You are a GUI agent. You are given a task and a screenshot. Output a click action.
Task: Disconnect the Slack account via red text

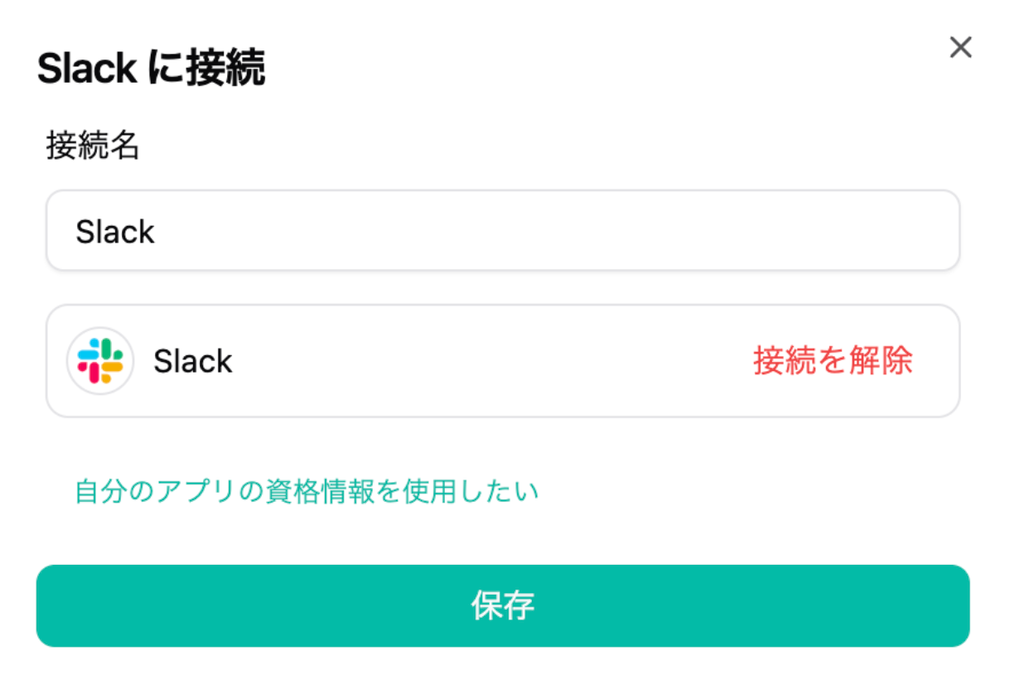tap(832, 361)
